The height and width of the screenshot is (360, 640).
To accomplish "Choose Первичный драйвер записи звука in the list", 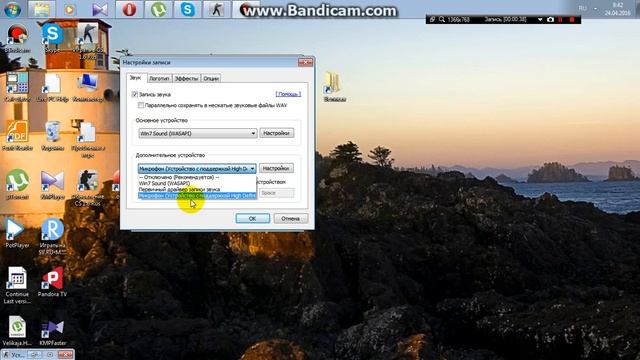I will tap(197, 189).
